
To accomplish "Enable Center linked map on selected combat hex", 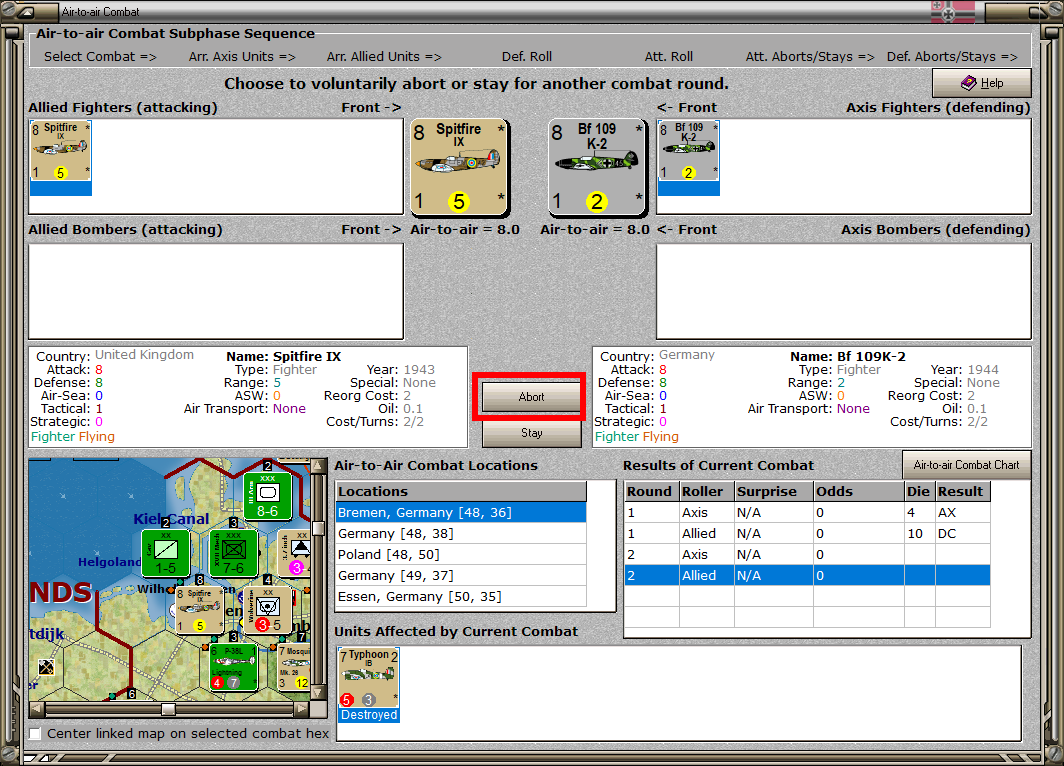I will pyautogui.click(x=35, y=733).
